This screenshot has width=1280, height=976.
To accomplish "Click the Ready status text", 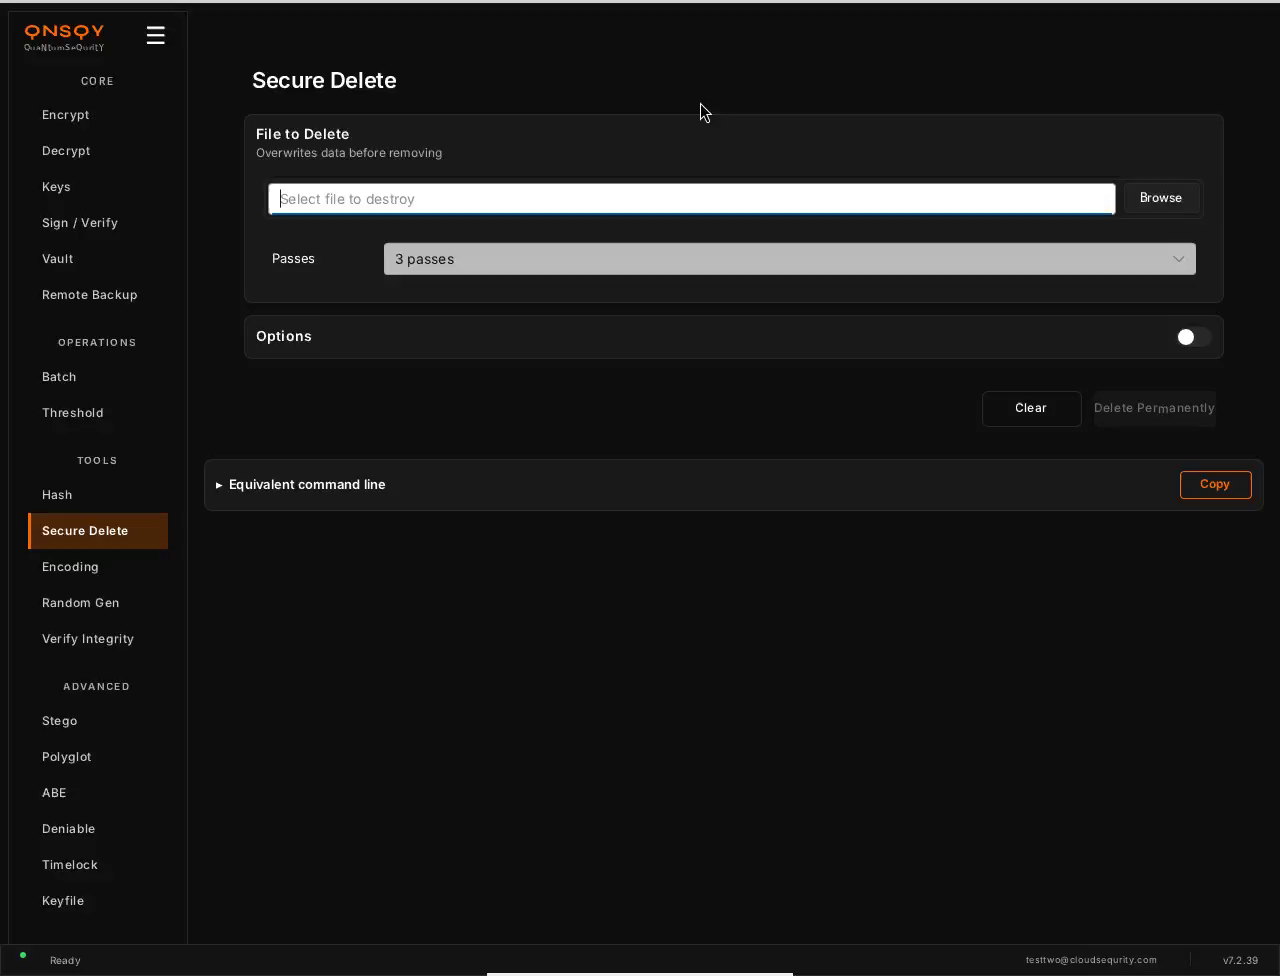I will click(x=65, y=960).
